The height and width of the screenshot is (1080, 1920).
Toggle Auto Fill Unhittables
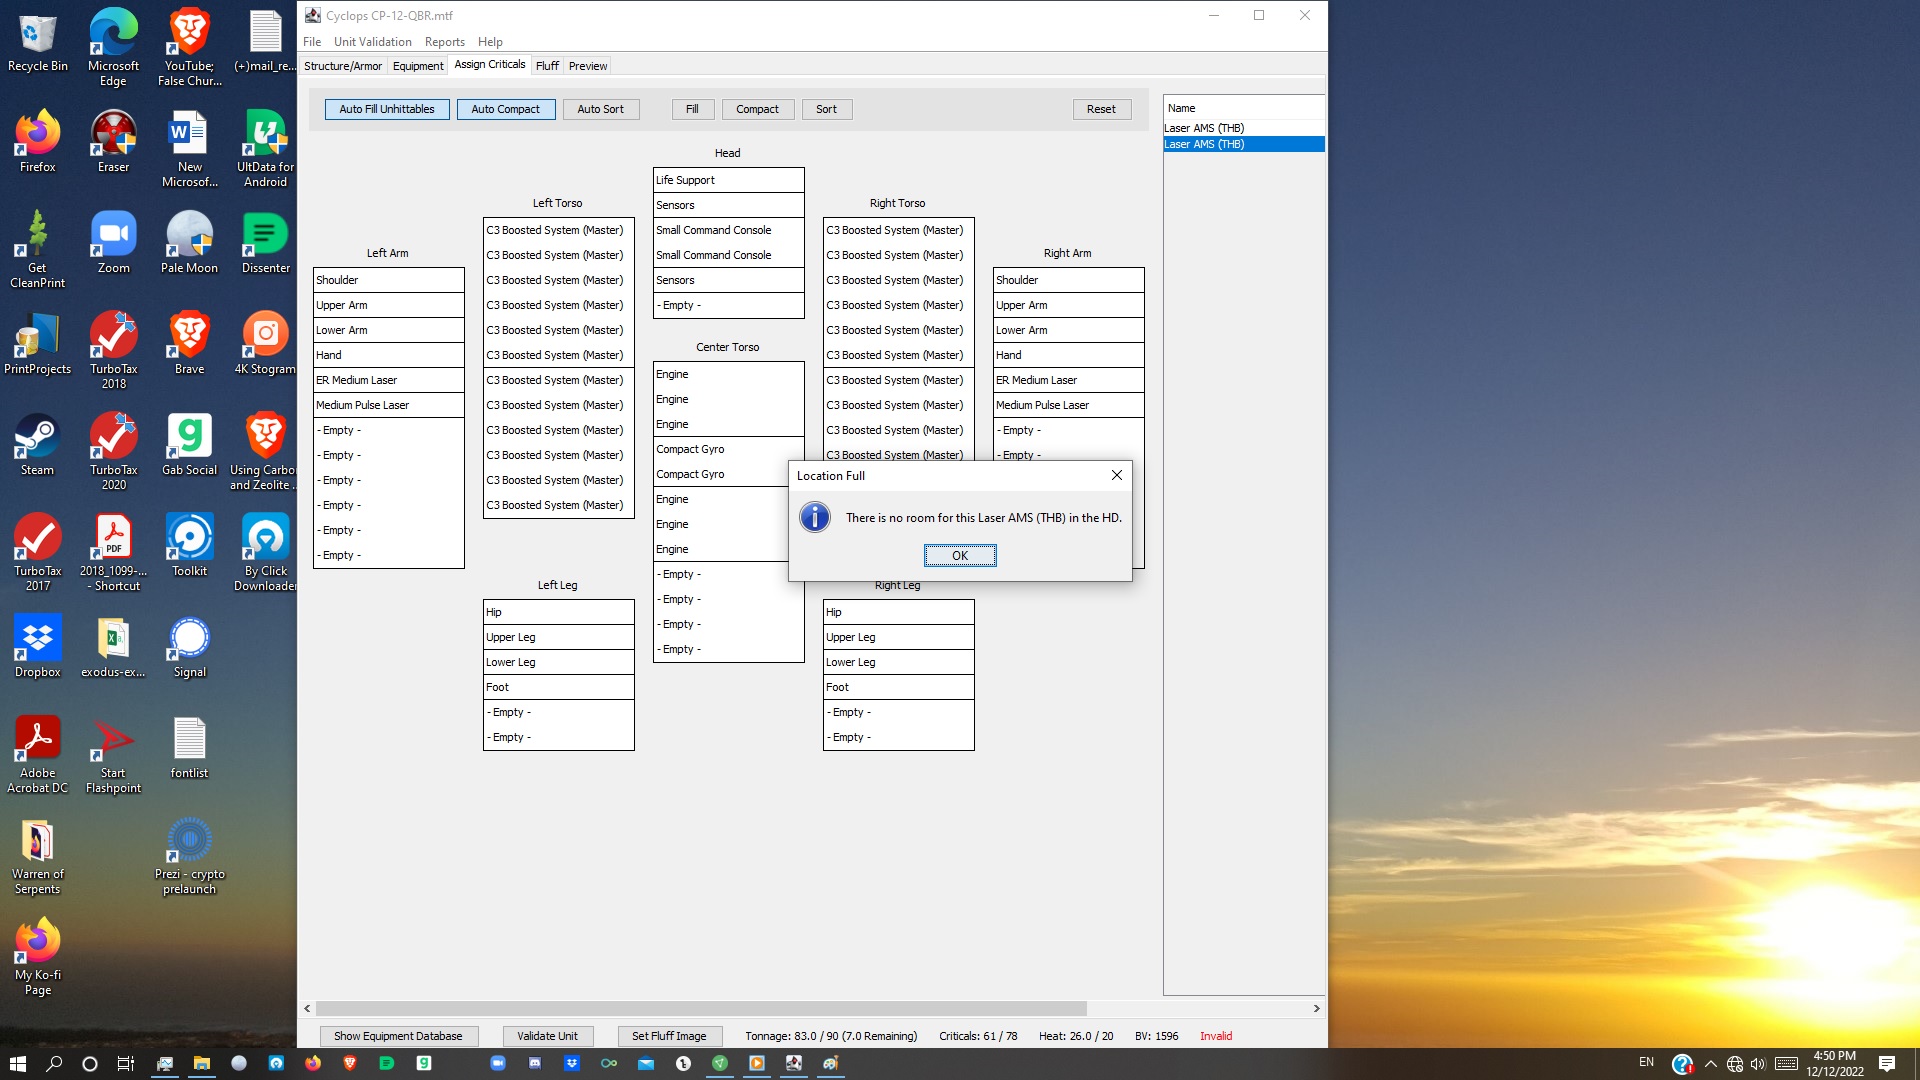[x=386, y=109]
